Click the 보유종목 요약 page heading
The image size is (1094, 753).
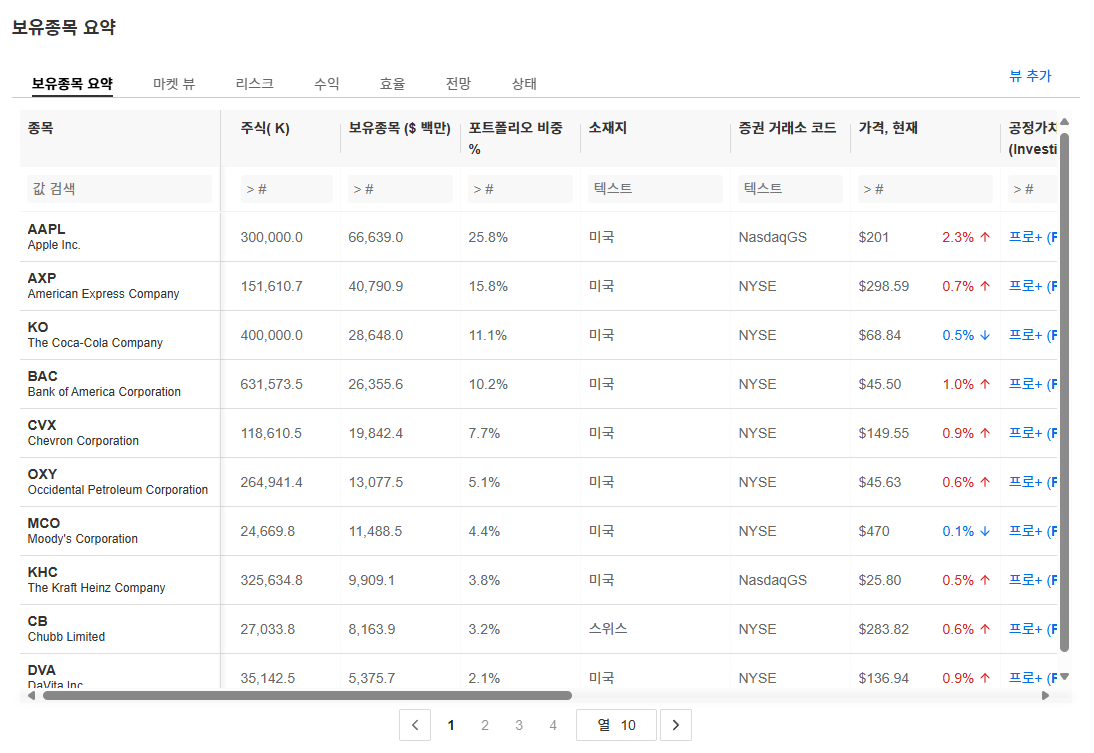click(x=63, y=27)
